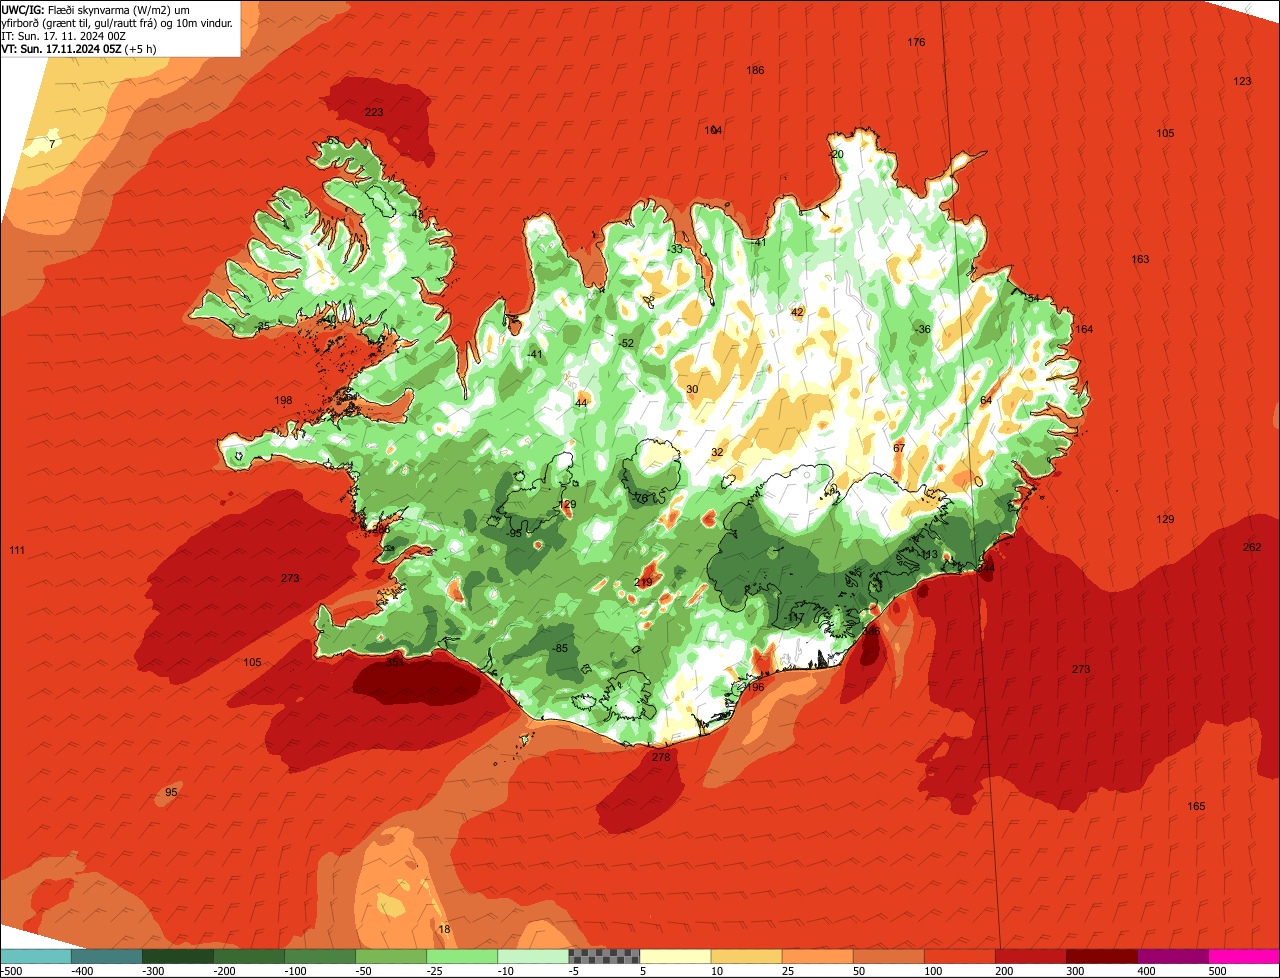The width and height of the screenshot is (1280, 978).
Task: Select the 7 value in the top-left yellow area
Action: pyautogui.click(x=52, y=144)
